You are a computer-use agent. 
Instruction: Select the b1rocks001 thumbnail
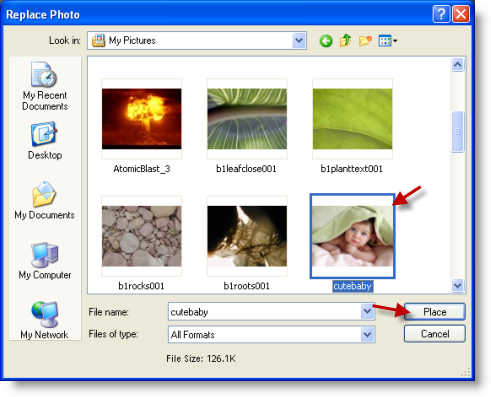click(x=142, y=236)
